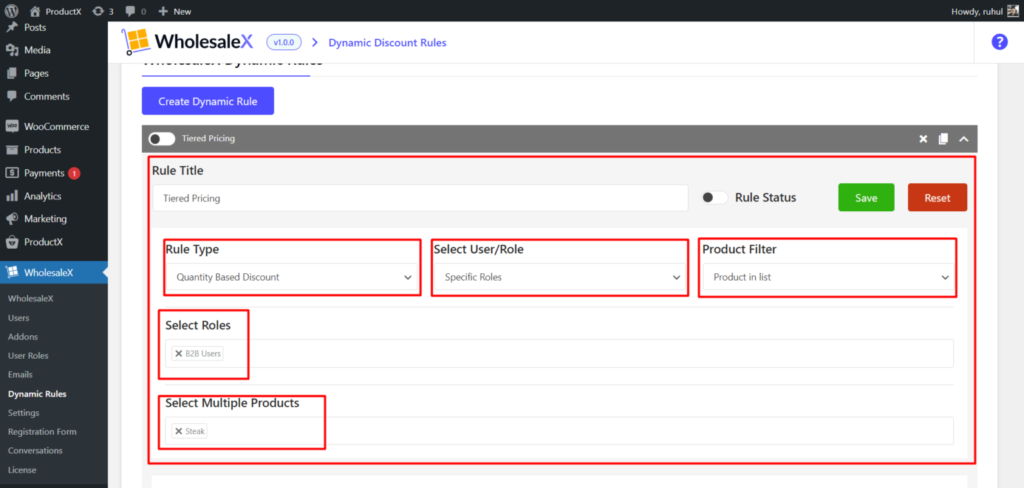1024x488 pixels.
Task: Toggle the Tiered Pricing header switch
Action: (162, 139)
